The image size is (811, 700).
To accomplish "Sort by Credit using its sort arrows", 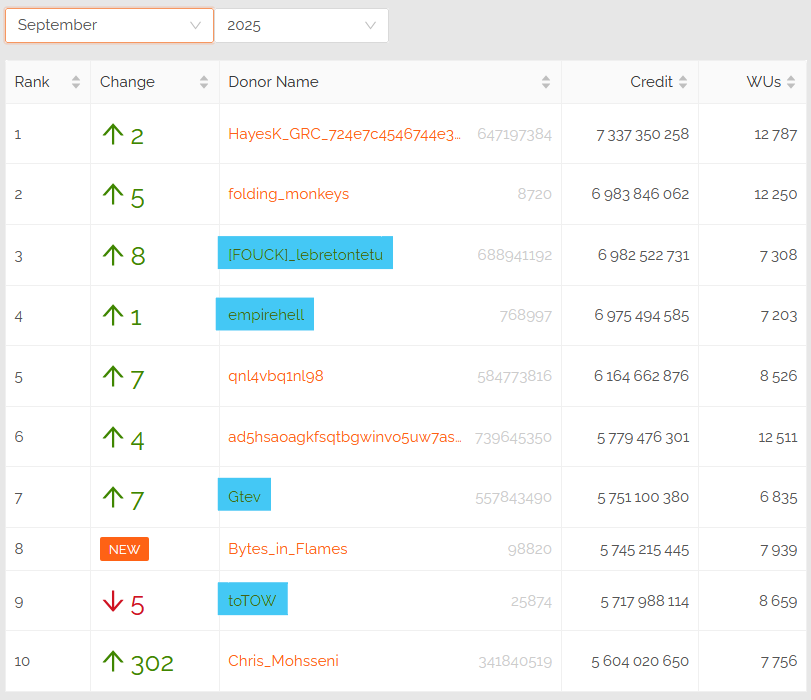I will [x=683, y=82].
